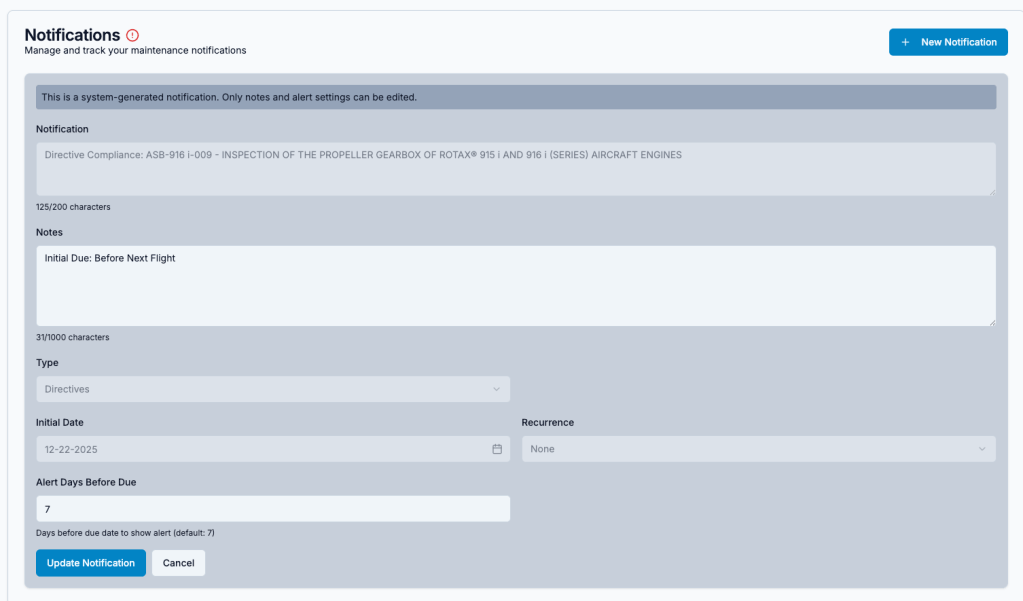Viewport: 1023px width, 601px height.
Task: Open the calendar icon in Initial Date
Action: pyautogui.click(x=497, y=449)
